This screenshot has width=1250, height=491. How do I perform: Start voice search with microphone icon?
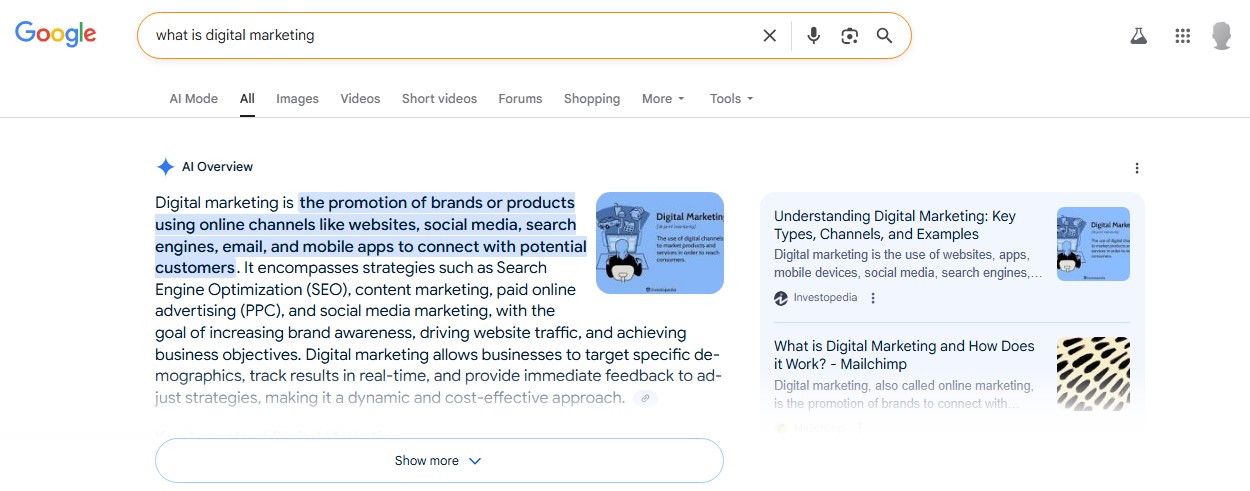pos(813,36)
